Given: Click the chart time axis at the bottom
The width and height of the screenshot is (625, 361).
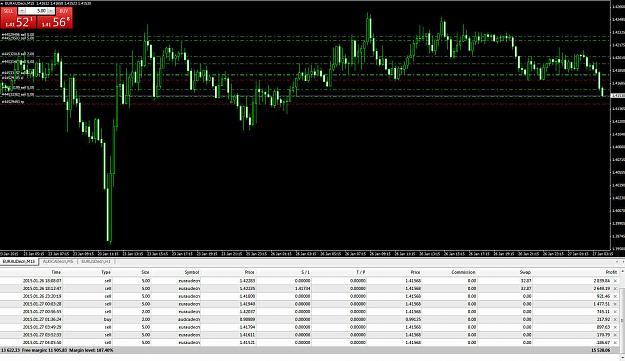Looking at the screenshot, I should 305,254.
